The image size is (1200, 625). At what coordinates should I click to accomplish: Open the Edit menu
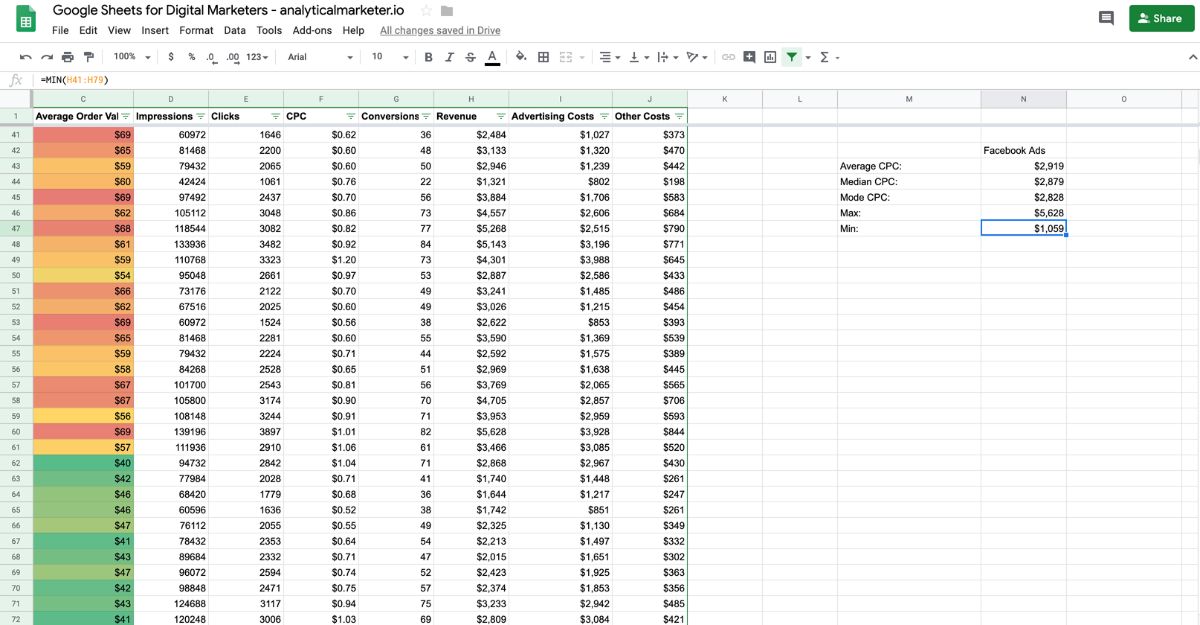(88, 30)
